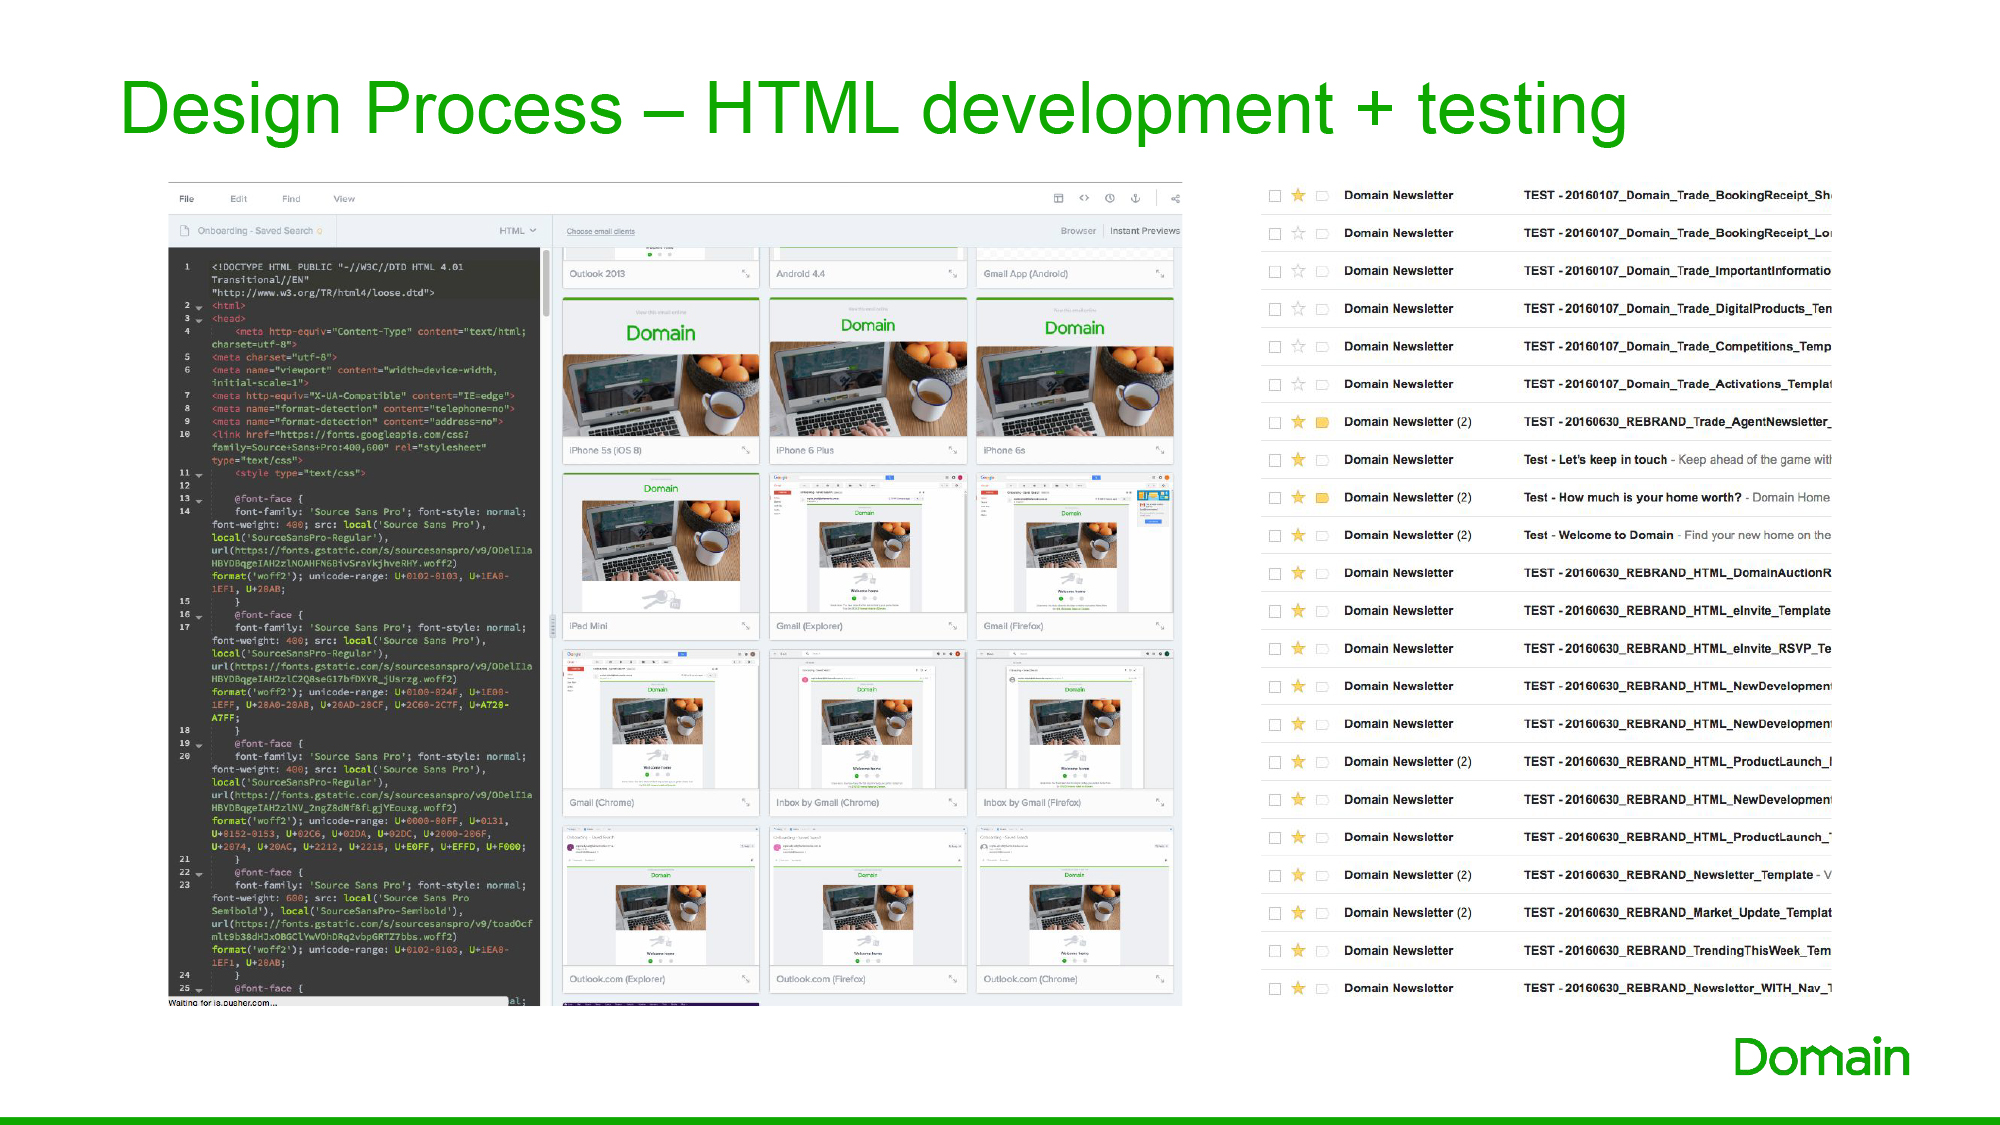Expand the iPhone 6 Plus preview

coord(952,450)
